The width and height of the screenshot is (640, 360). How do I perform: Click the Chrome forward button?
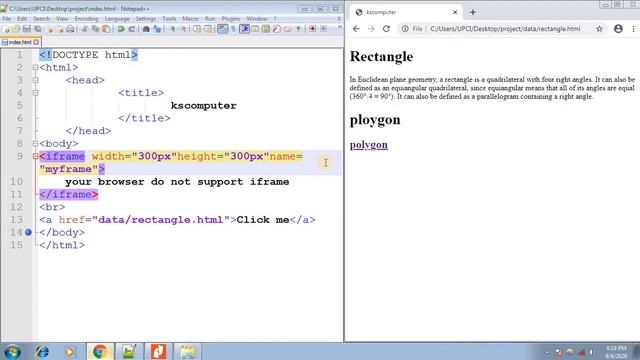click(371, 29)
